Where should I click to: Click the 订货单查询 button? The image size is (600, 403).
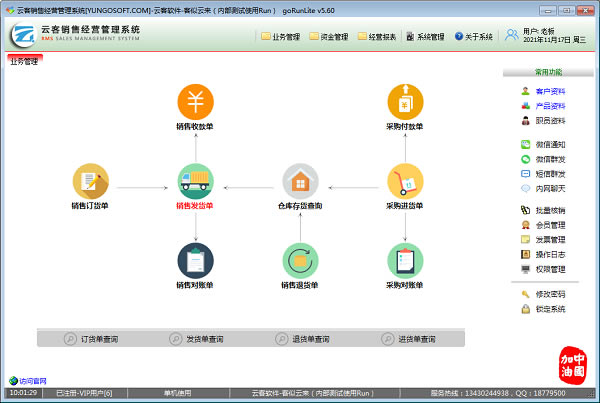91,339
